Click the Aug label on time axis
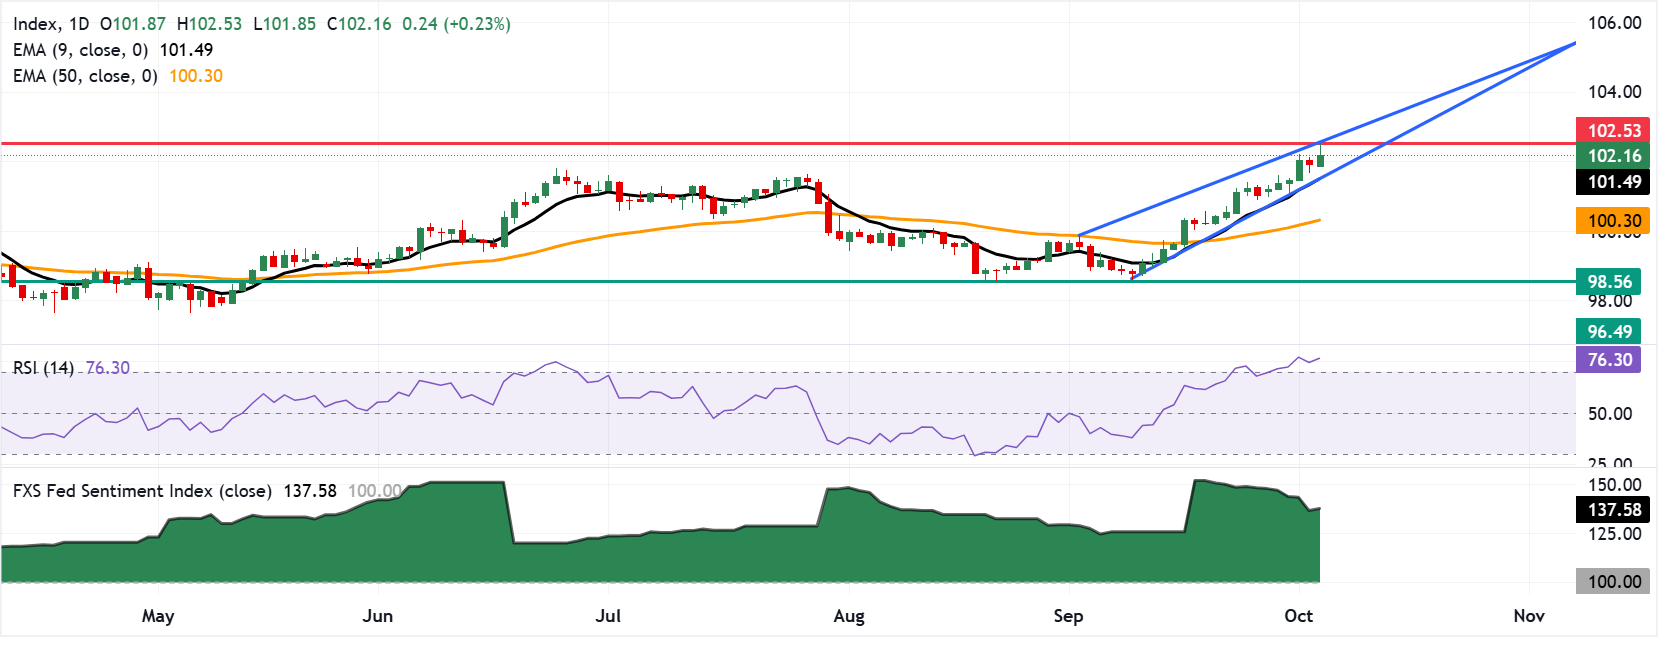 (x=849, y=616)
